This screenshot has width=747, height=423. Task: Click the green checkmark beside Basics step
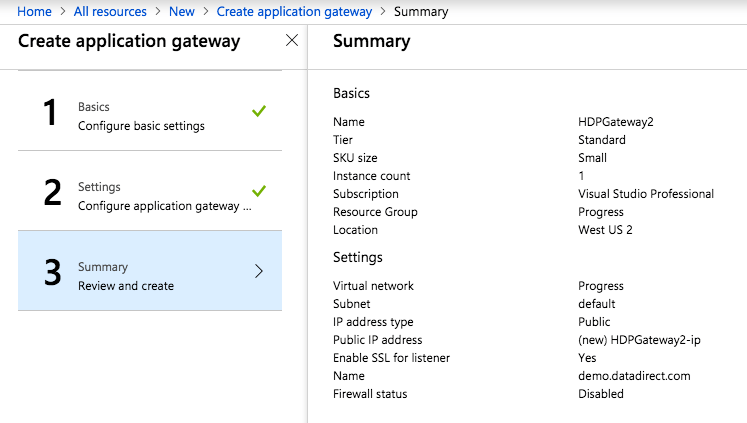pyautogui.click(x=259, y=111)
